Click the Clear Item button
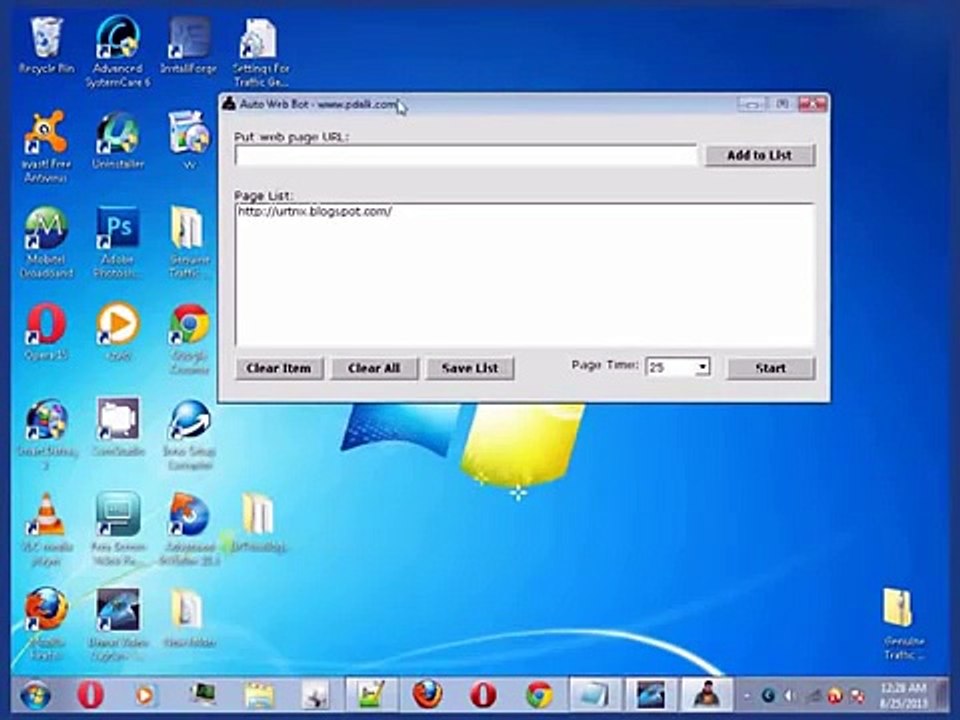960x720 pixels. point(279,368)
